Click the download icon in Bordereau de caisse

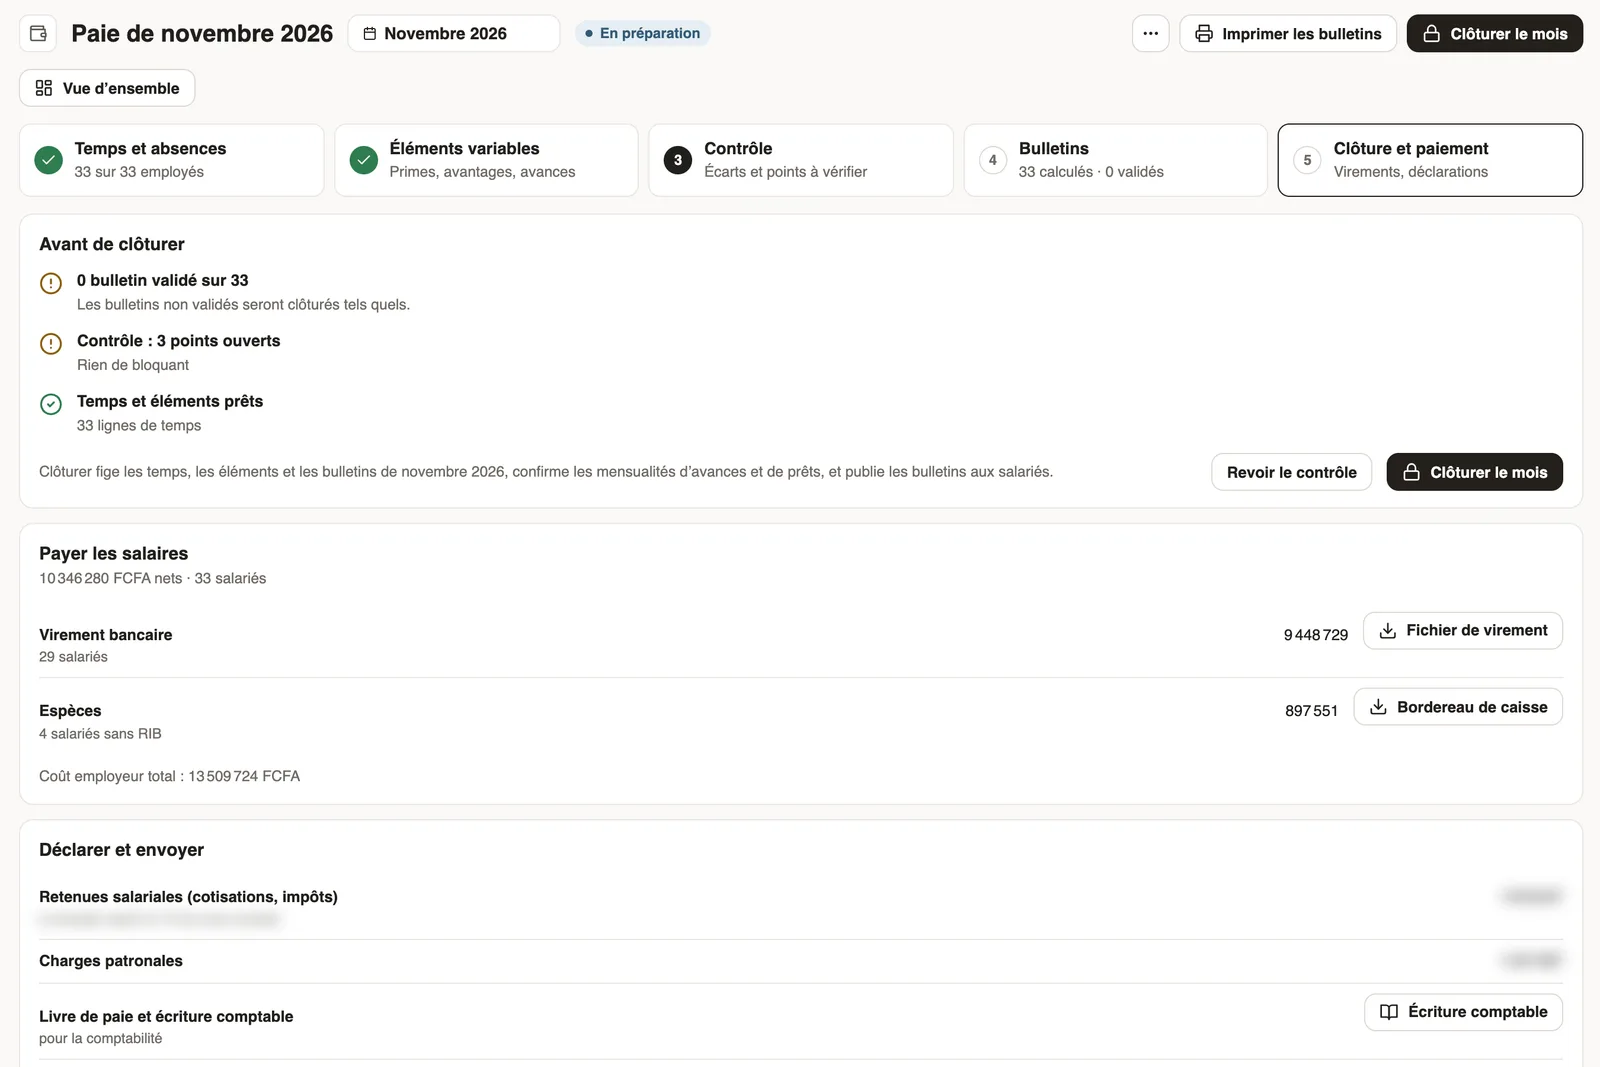point(1378,707)
